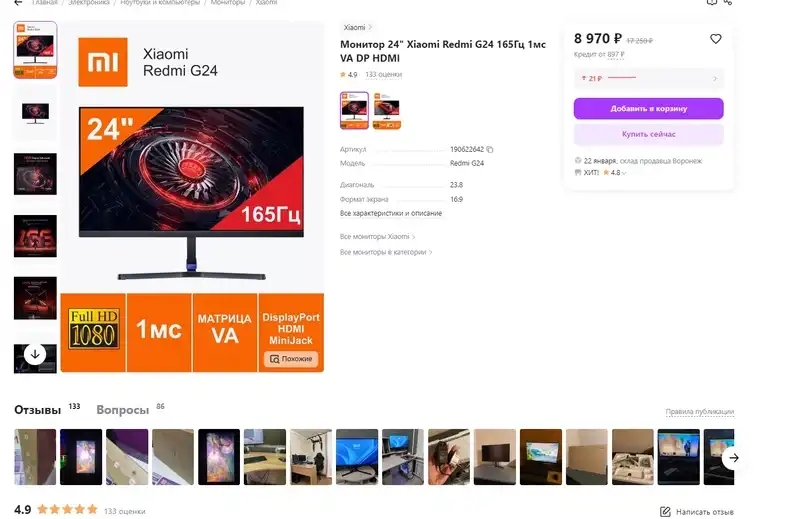Add product to favorites with heart icon
Screen dimensions: 807x519
[x=715, y=39]
